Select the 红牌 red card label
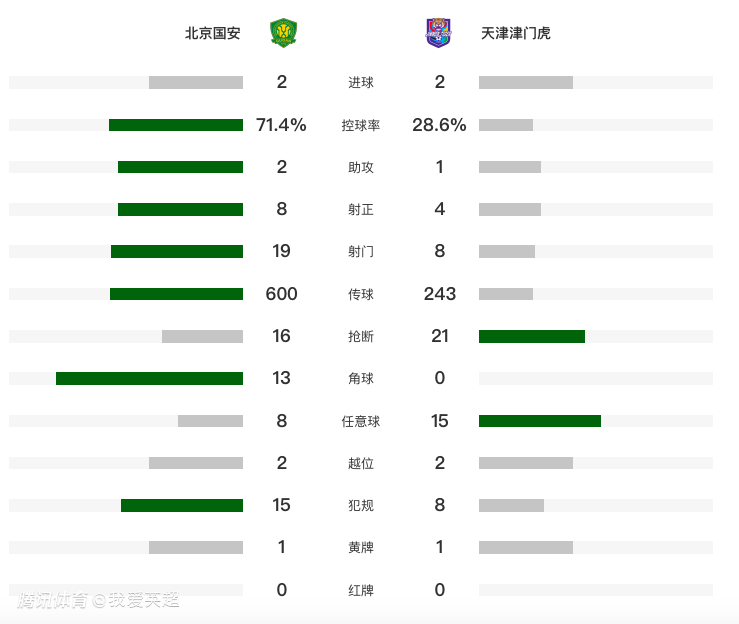739x624 pixels. pos(361,590)
